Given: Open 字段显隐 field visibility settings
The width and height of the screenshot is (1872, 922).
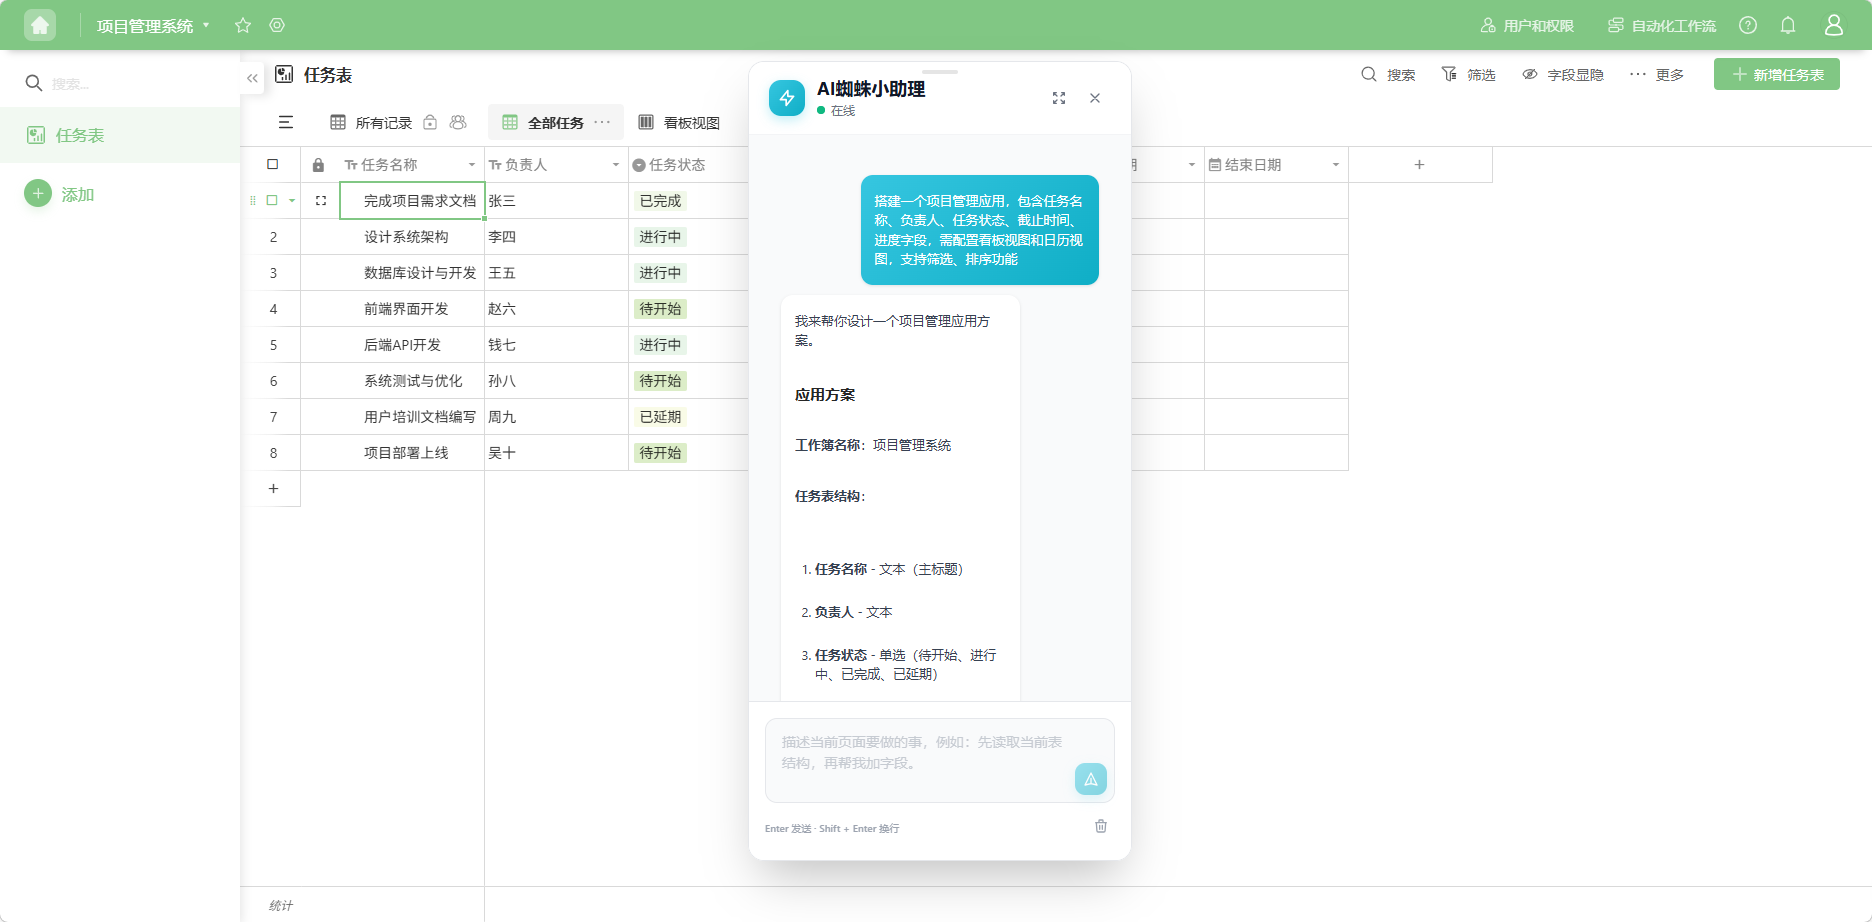Looking at the screenshot, I should pos(1563,74).
